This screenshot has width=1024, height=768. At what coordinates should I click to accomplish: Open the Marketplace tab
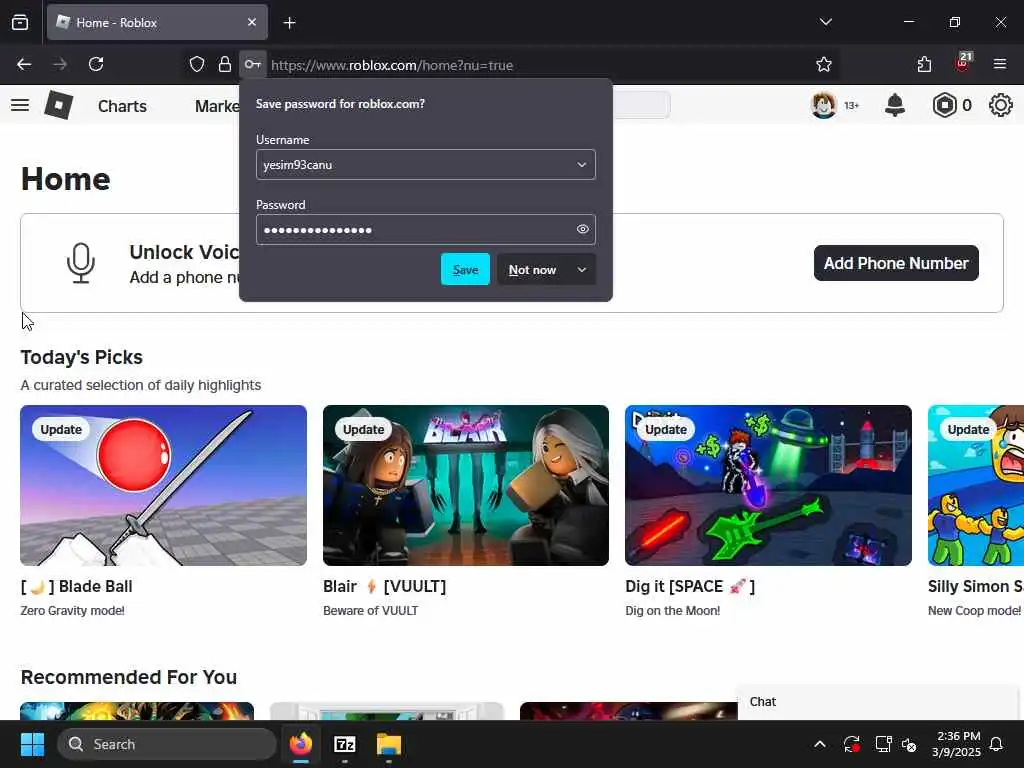point(217,106)
